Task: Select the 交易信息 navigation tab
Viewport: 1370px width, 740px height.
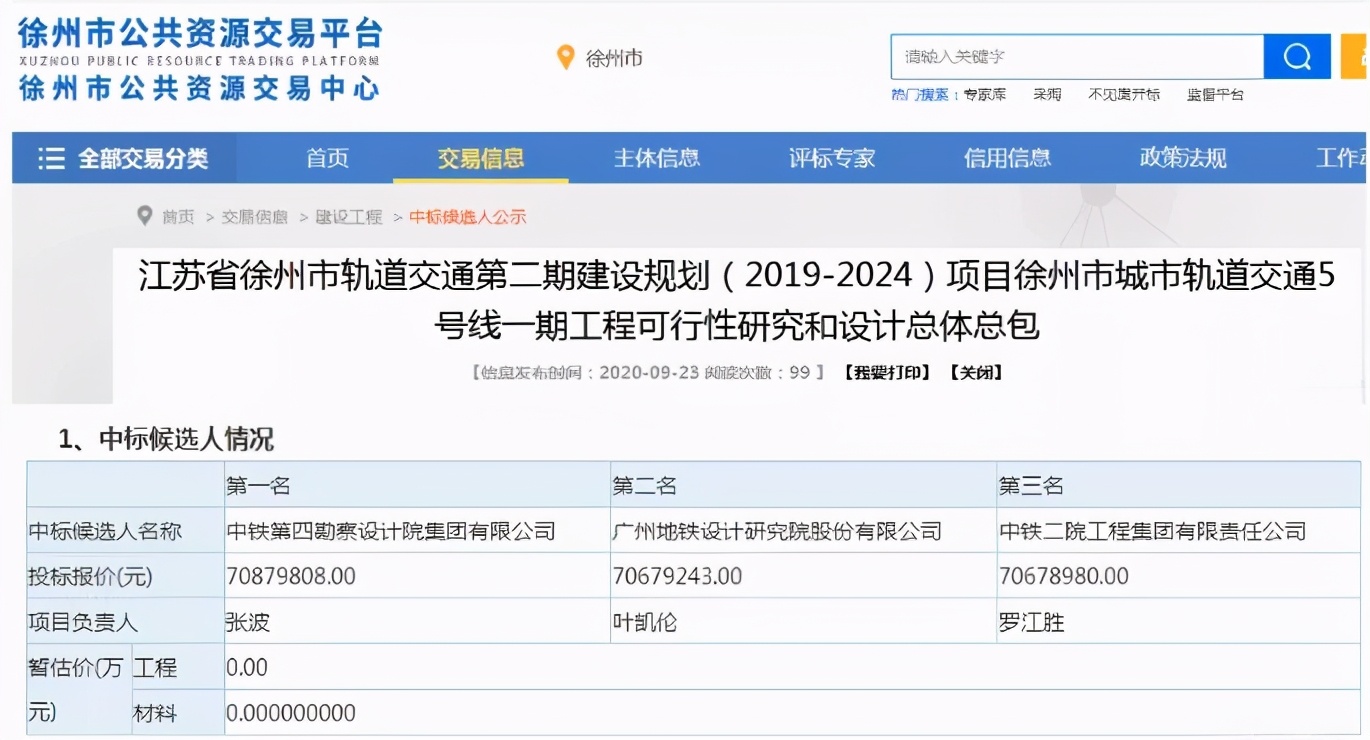Action: coord(480,158)
